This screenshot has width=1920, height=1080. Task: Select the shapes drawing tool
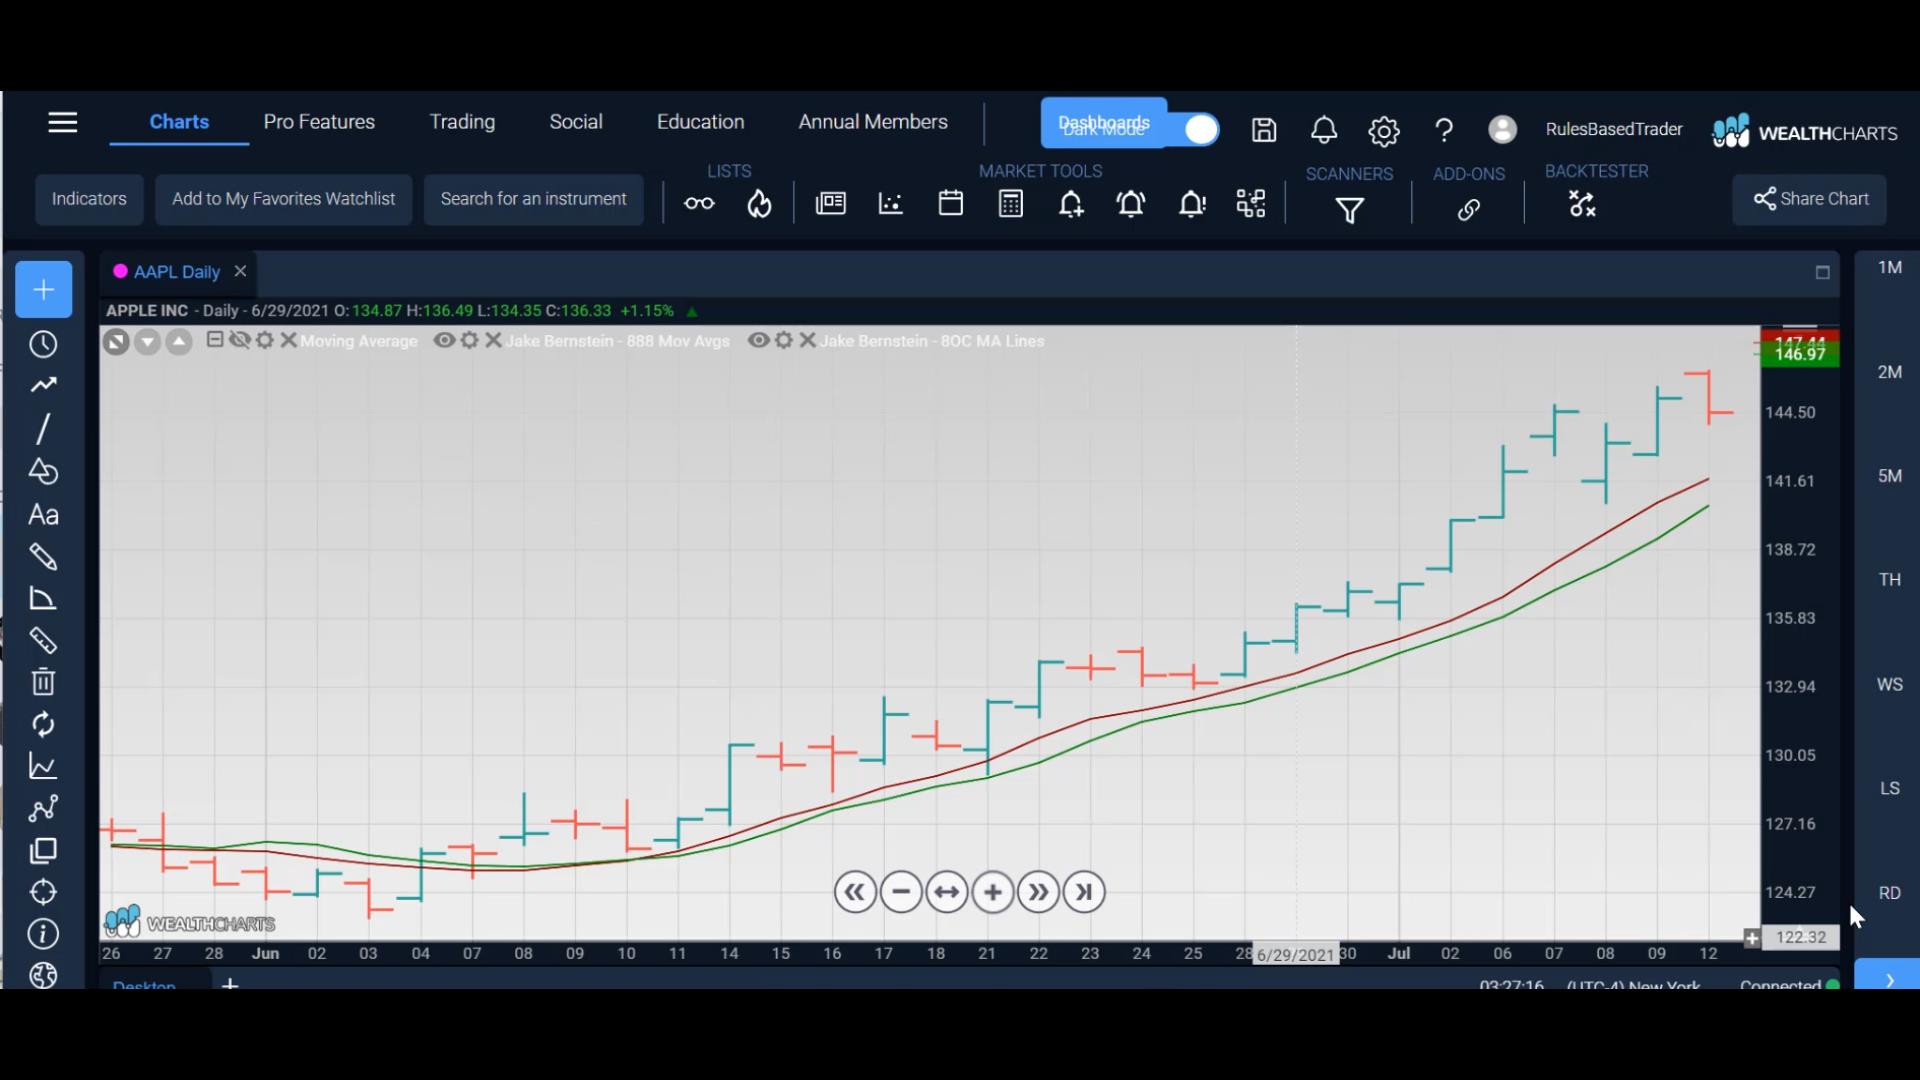(x=43, y=471)
